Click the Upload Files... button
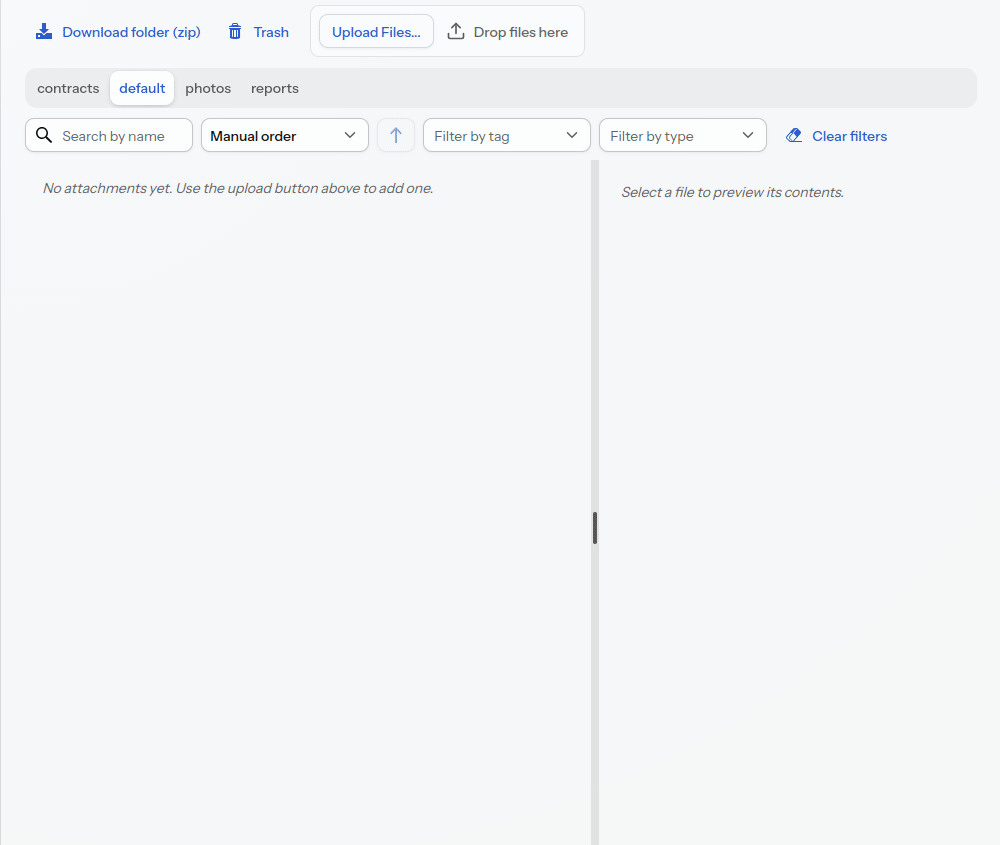 (x=376, y=32)
